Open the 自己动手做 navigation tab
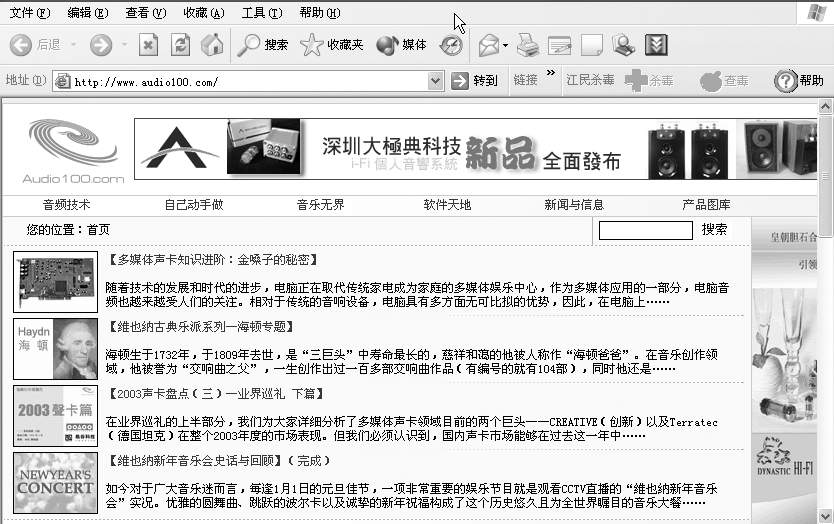834x524 pixels. coord(194,205)
